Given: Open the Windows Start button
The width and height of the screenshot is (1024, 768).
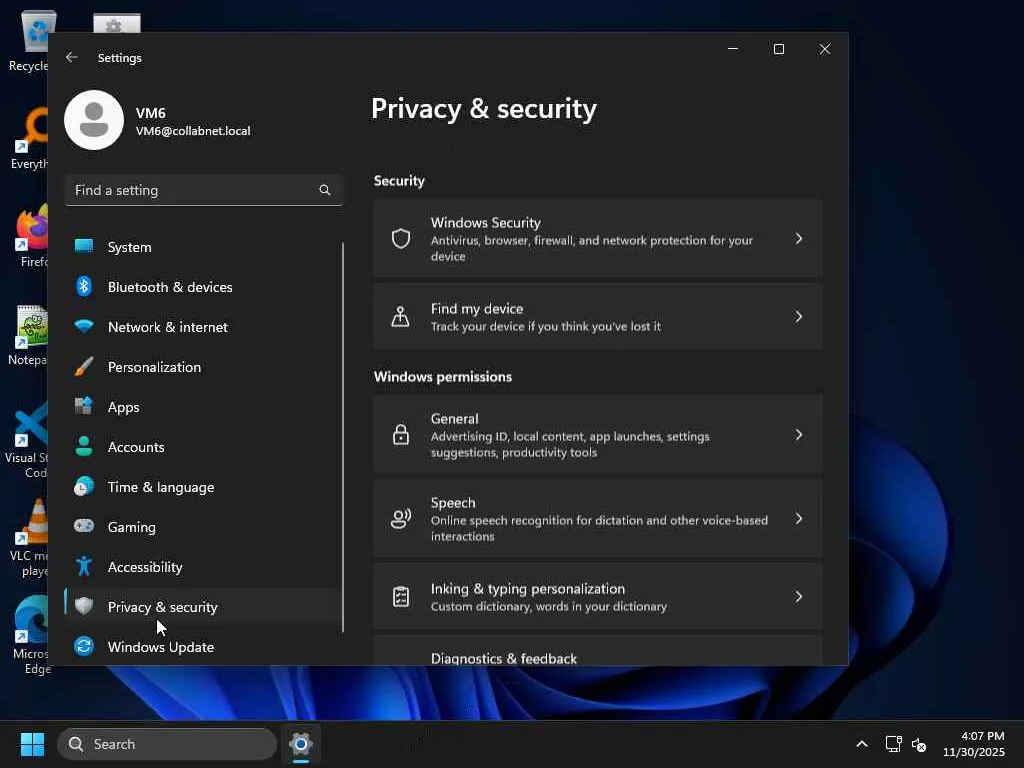Looking at the screenshot, I should pos(32,744).
